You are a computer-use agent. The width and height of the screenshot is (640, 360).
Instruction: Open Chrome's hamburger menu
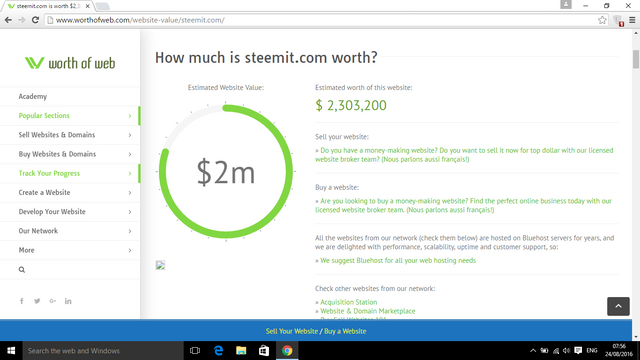click(x=632, y=20)
